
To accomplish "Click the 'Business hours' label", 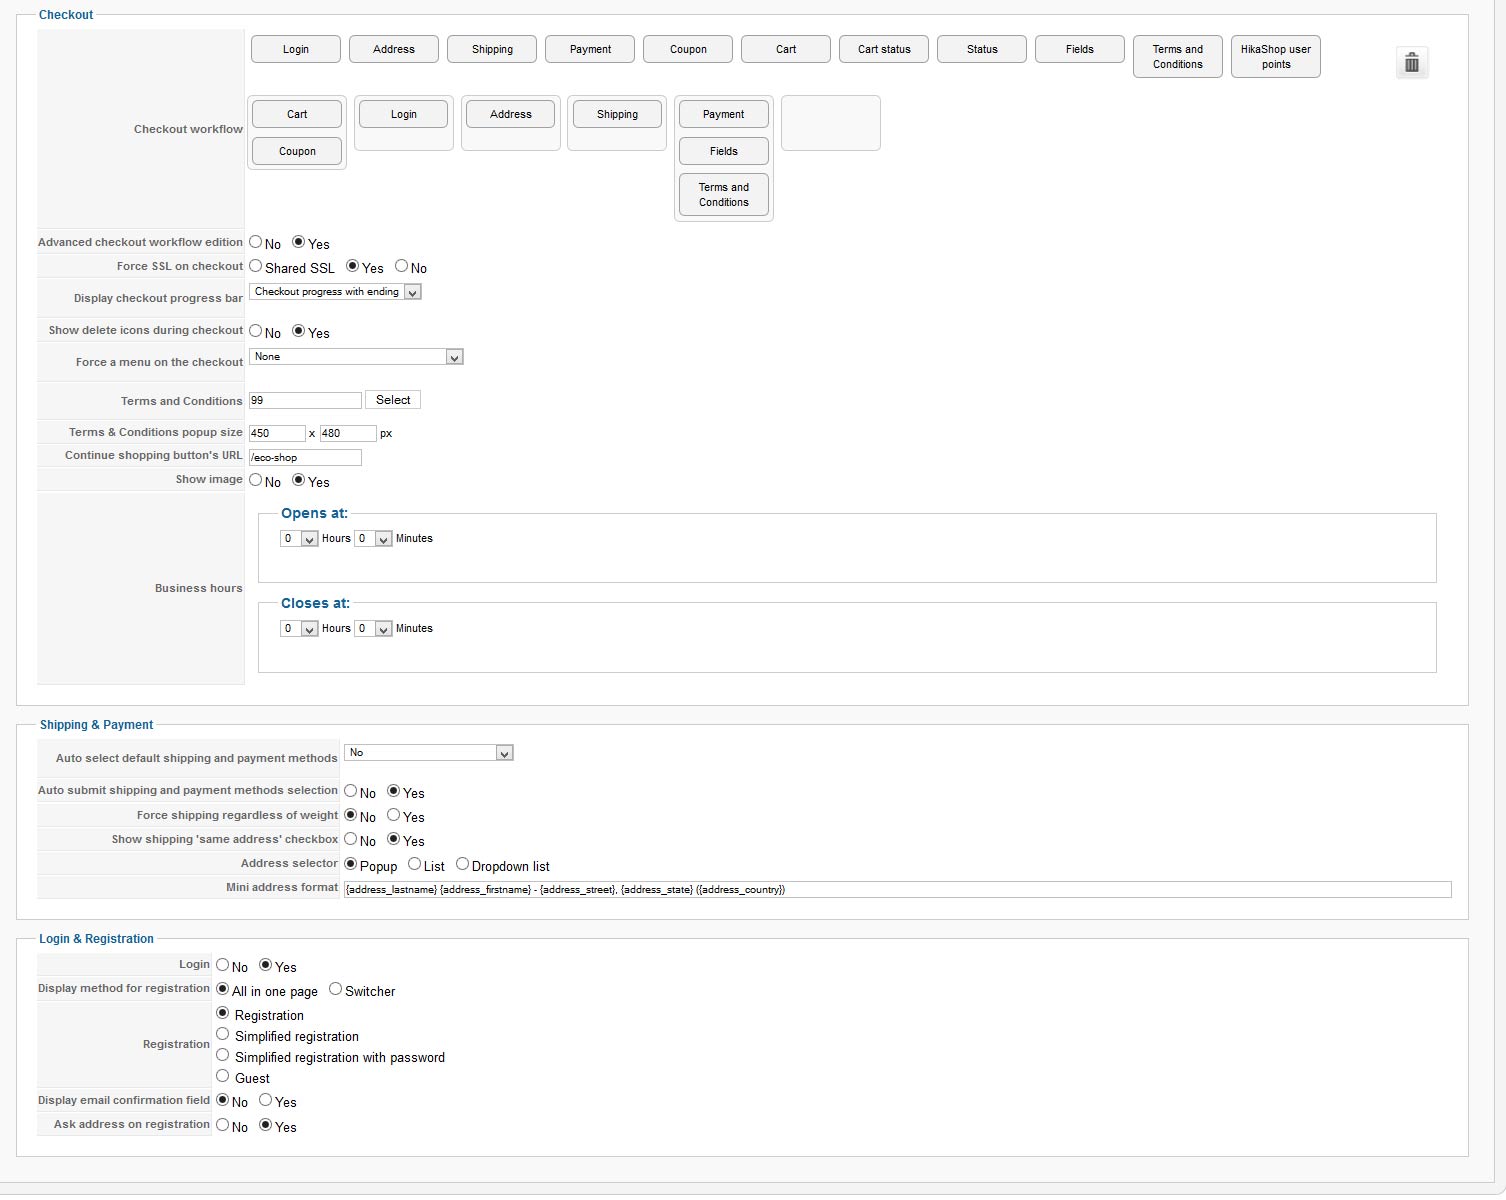I will pyautogui.click(x=198, y=588).
